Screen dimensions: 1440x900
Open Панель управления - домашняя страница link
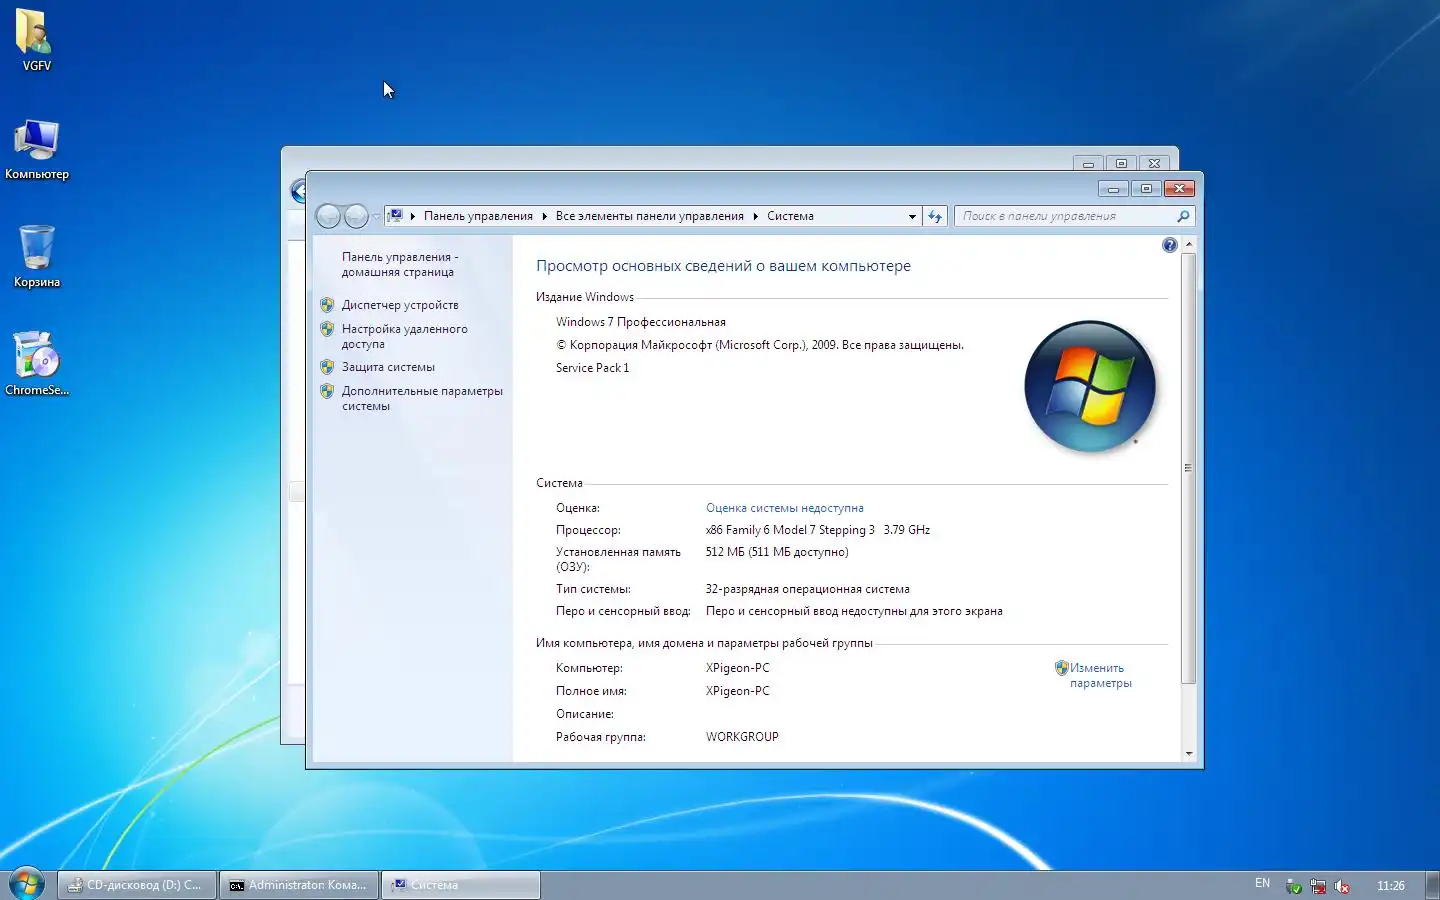(x=400, y=264)
